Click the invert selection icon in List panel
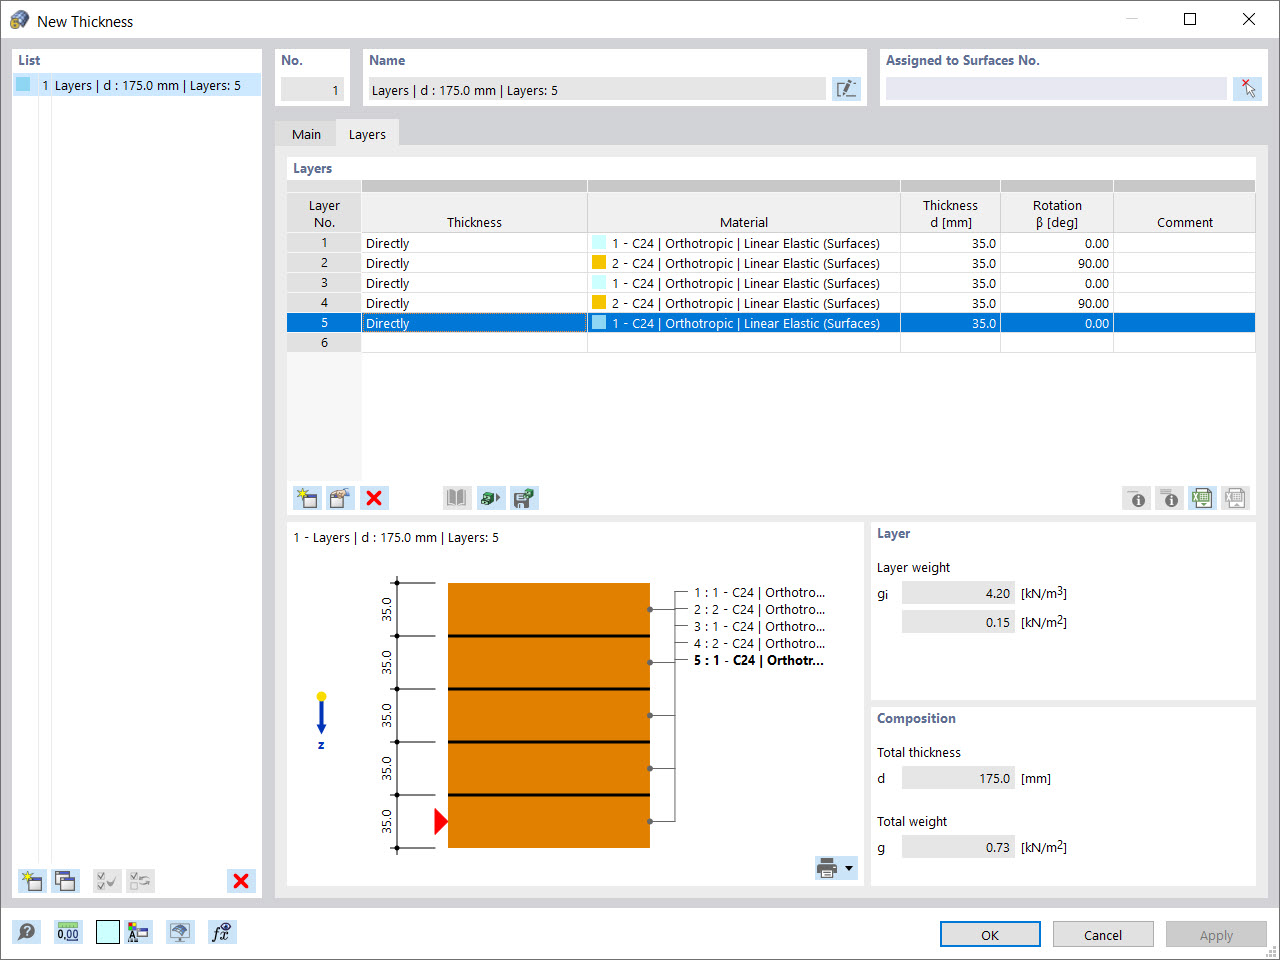This screenshot has height=960, width=1280. click(x=140, y=881)
